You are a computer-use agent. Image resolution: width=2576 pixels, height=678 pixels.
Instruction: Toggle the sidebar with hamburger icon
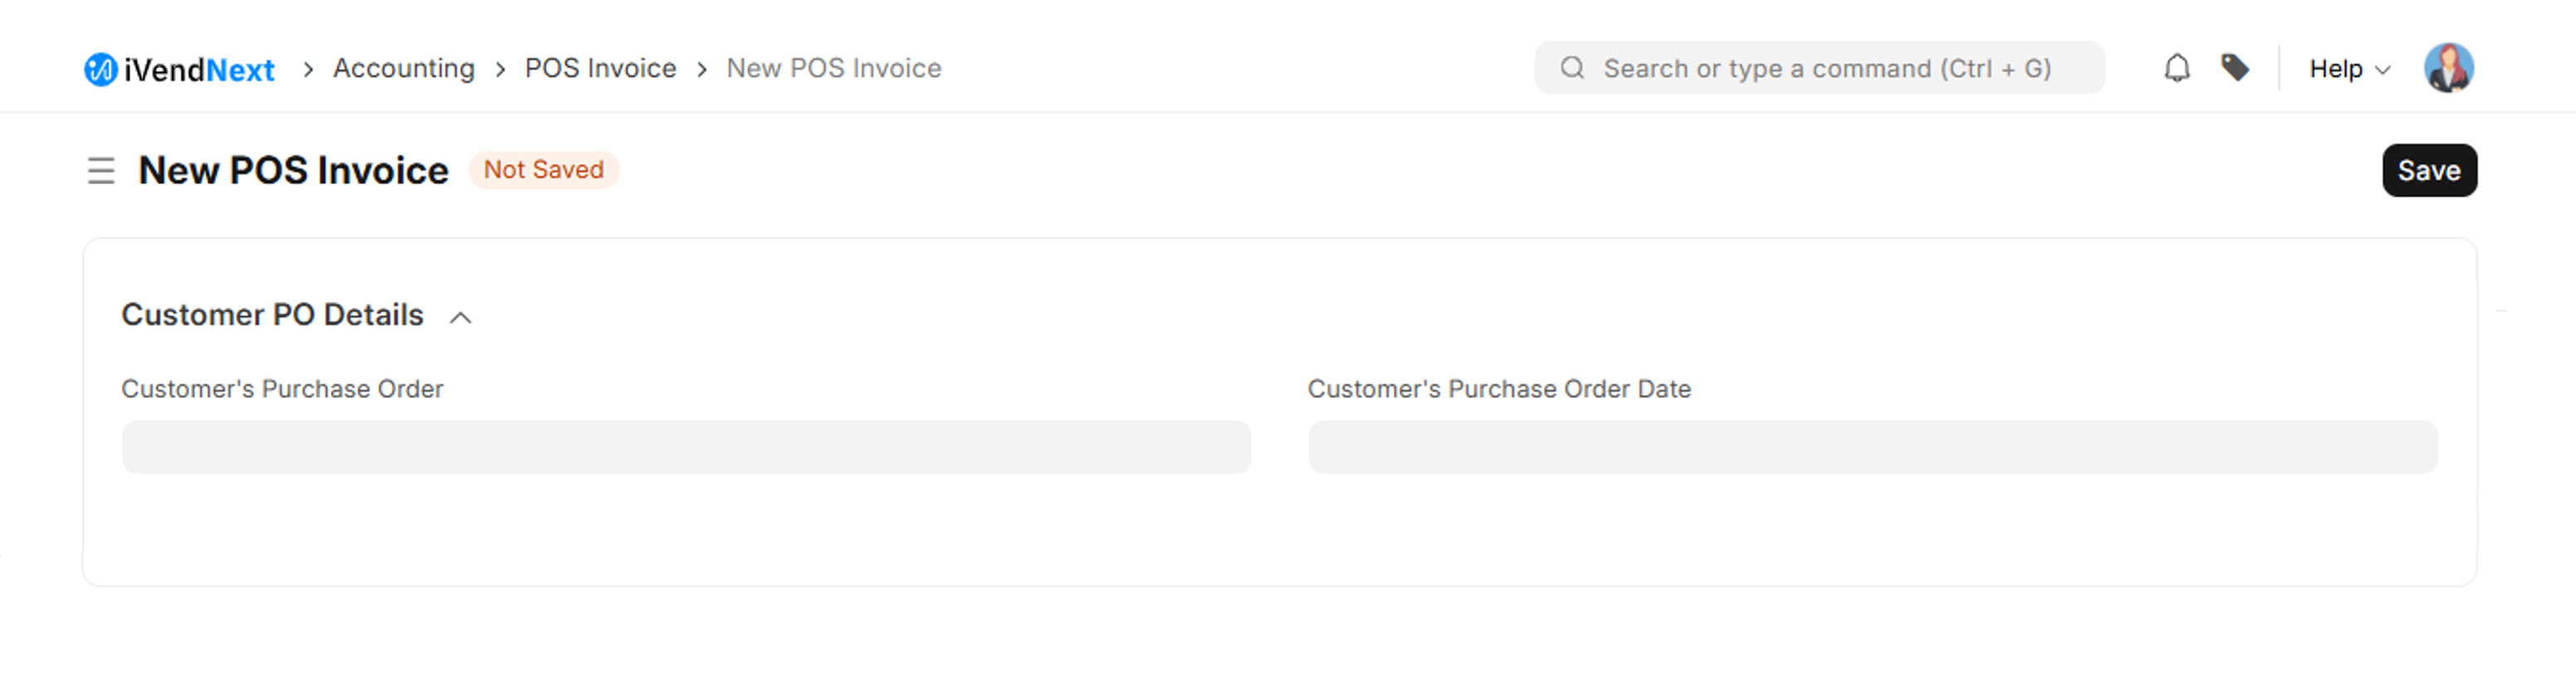point(101,171)
